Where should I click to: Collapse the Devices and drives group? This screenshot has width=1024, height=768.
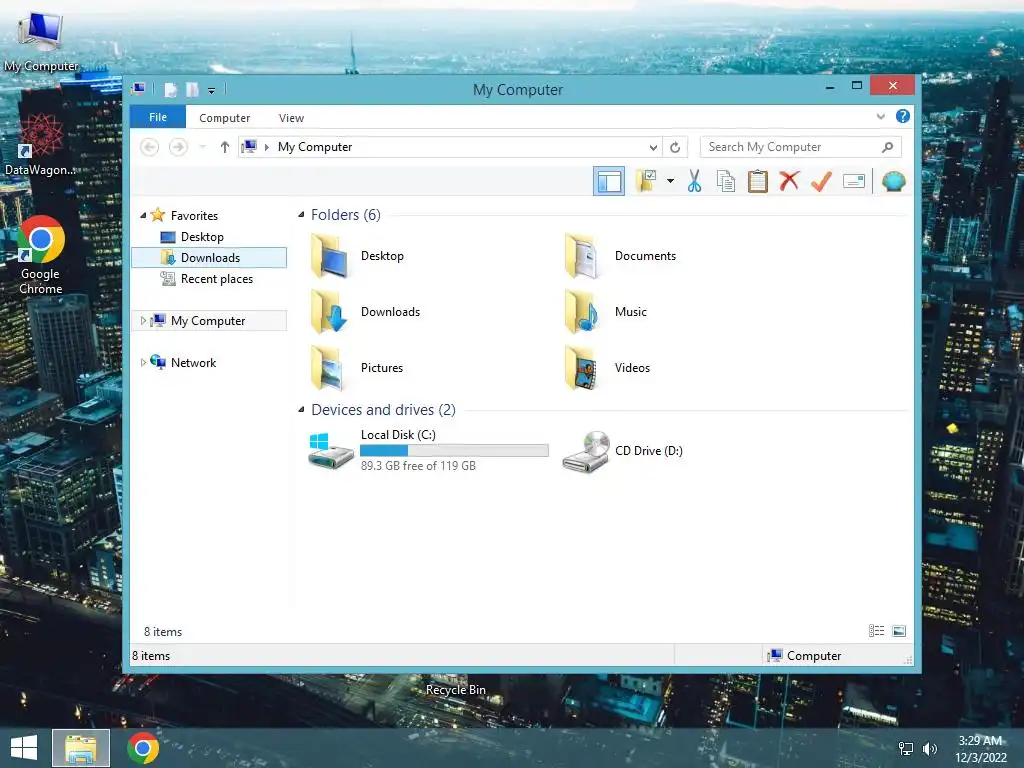click(301, 410)
